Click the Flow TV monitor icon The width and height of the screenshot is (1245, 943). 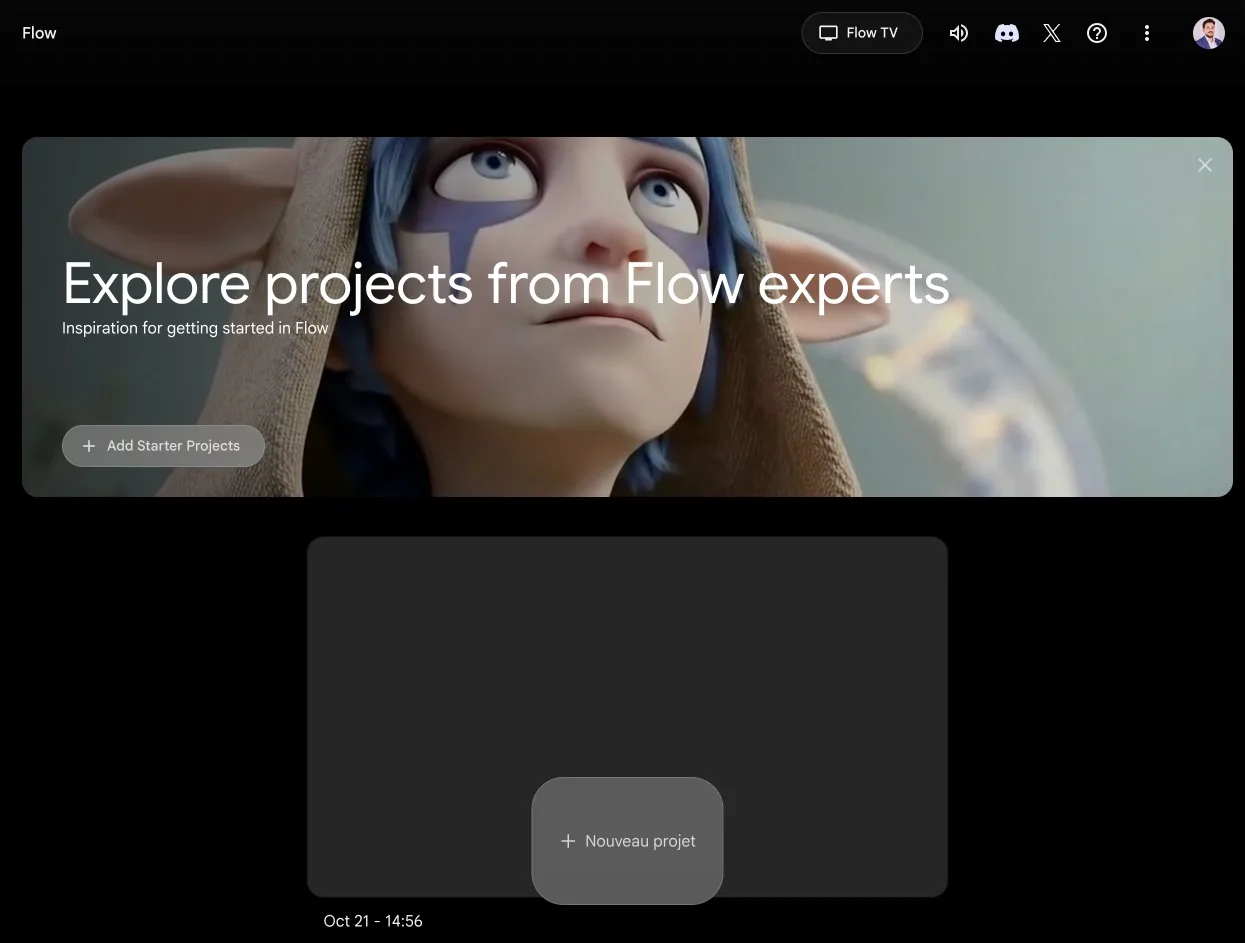point(828,33)
